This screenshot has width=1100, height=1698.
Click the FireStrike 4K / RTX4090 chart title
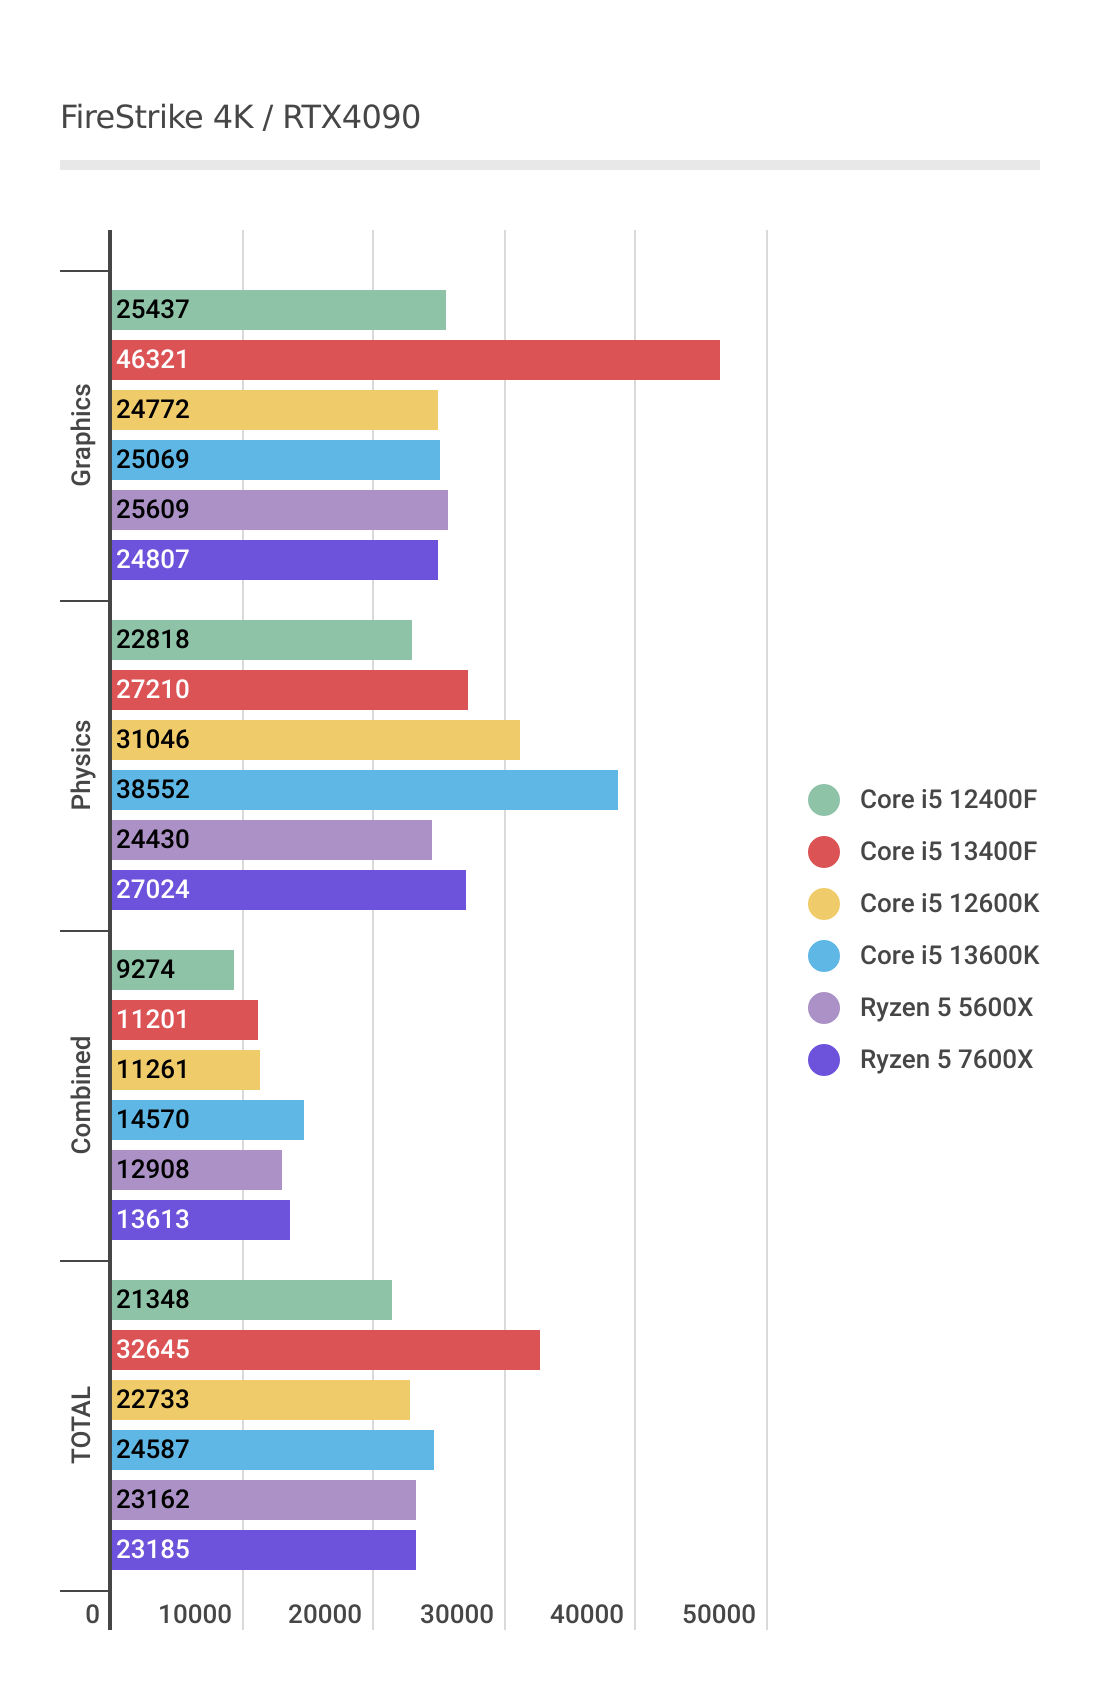pos(240,117)
